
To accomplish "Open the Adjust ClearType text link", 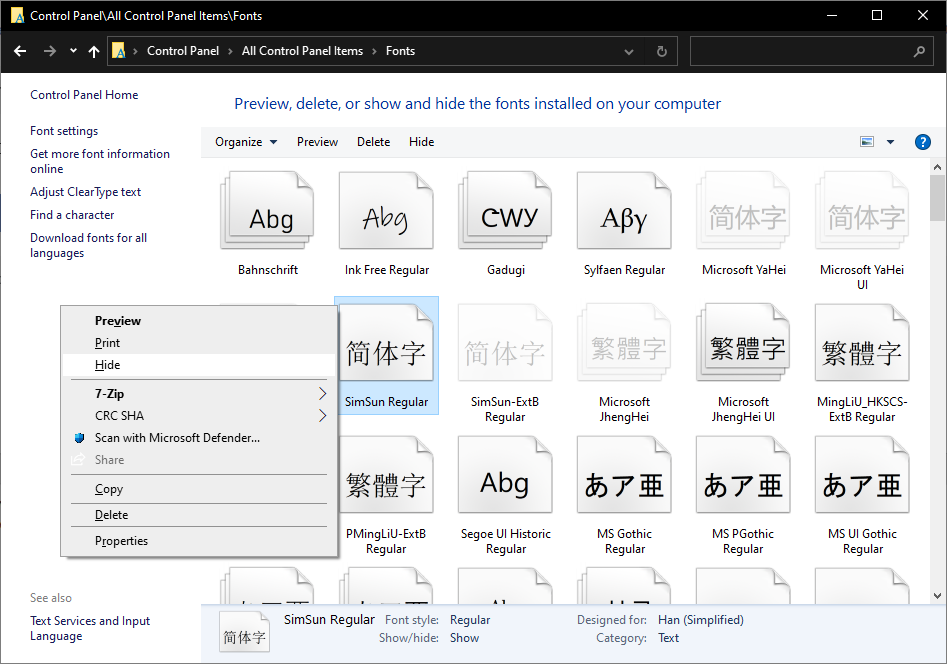I will point(85,192).
